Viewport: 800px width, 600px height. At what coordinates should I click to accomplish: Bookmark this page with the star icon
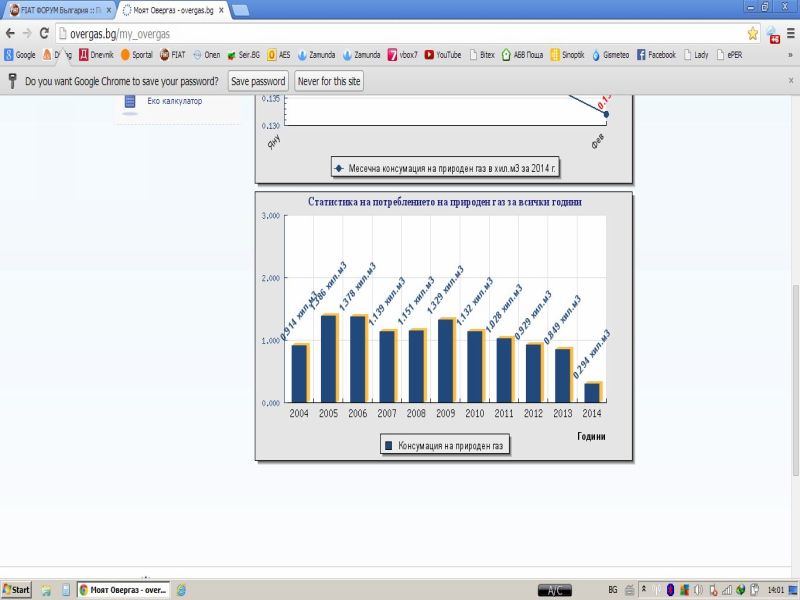(753, 33)
